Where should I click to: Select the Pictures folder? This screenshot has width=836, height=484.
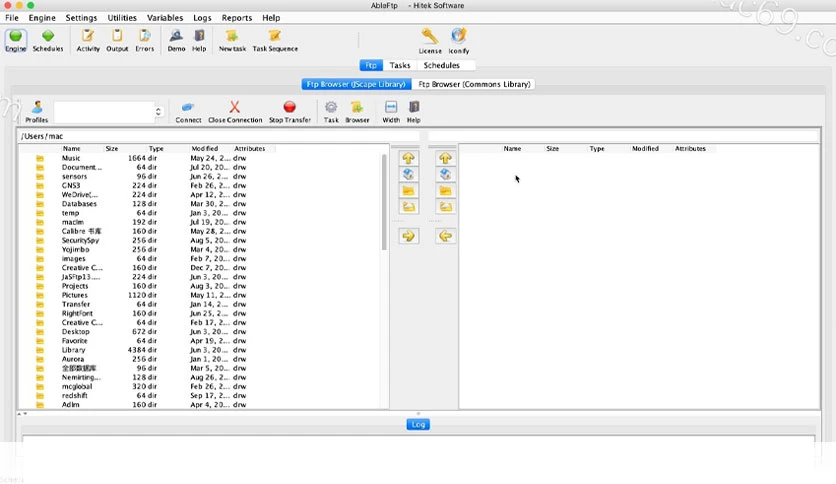[x=75, y=295]
